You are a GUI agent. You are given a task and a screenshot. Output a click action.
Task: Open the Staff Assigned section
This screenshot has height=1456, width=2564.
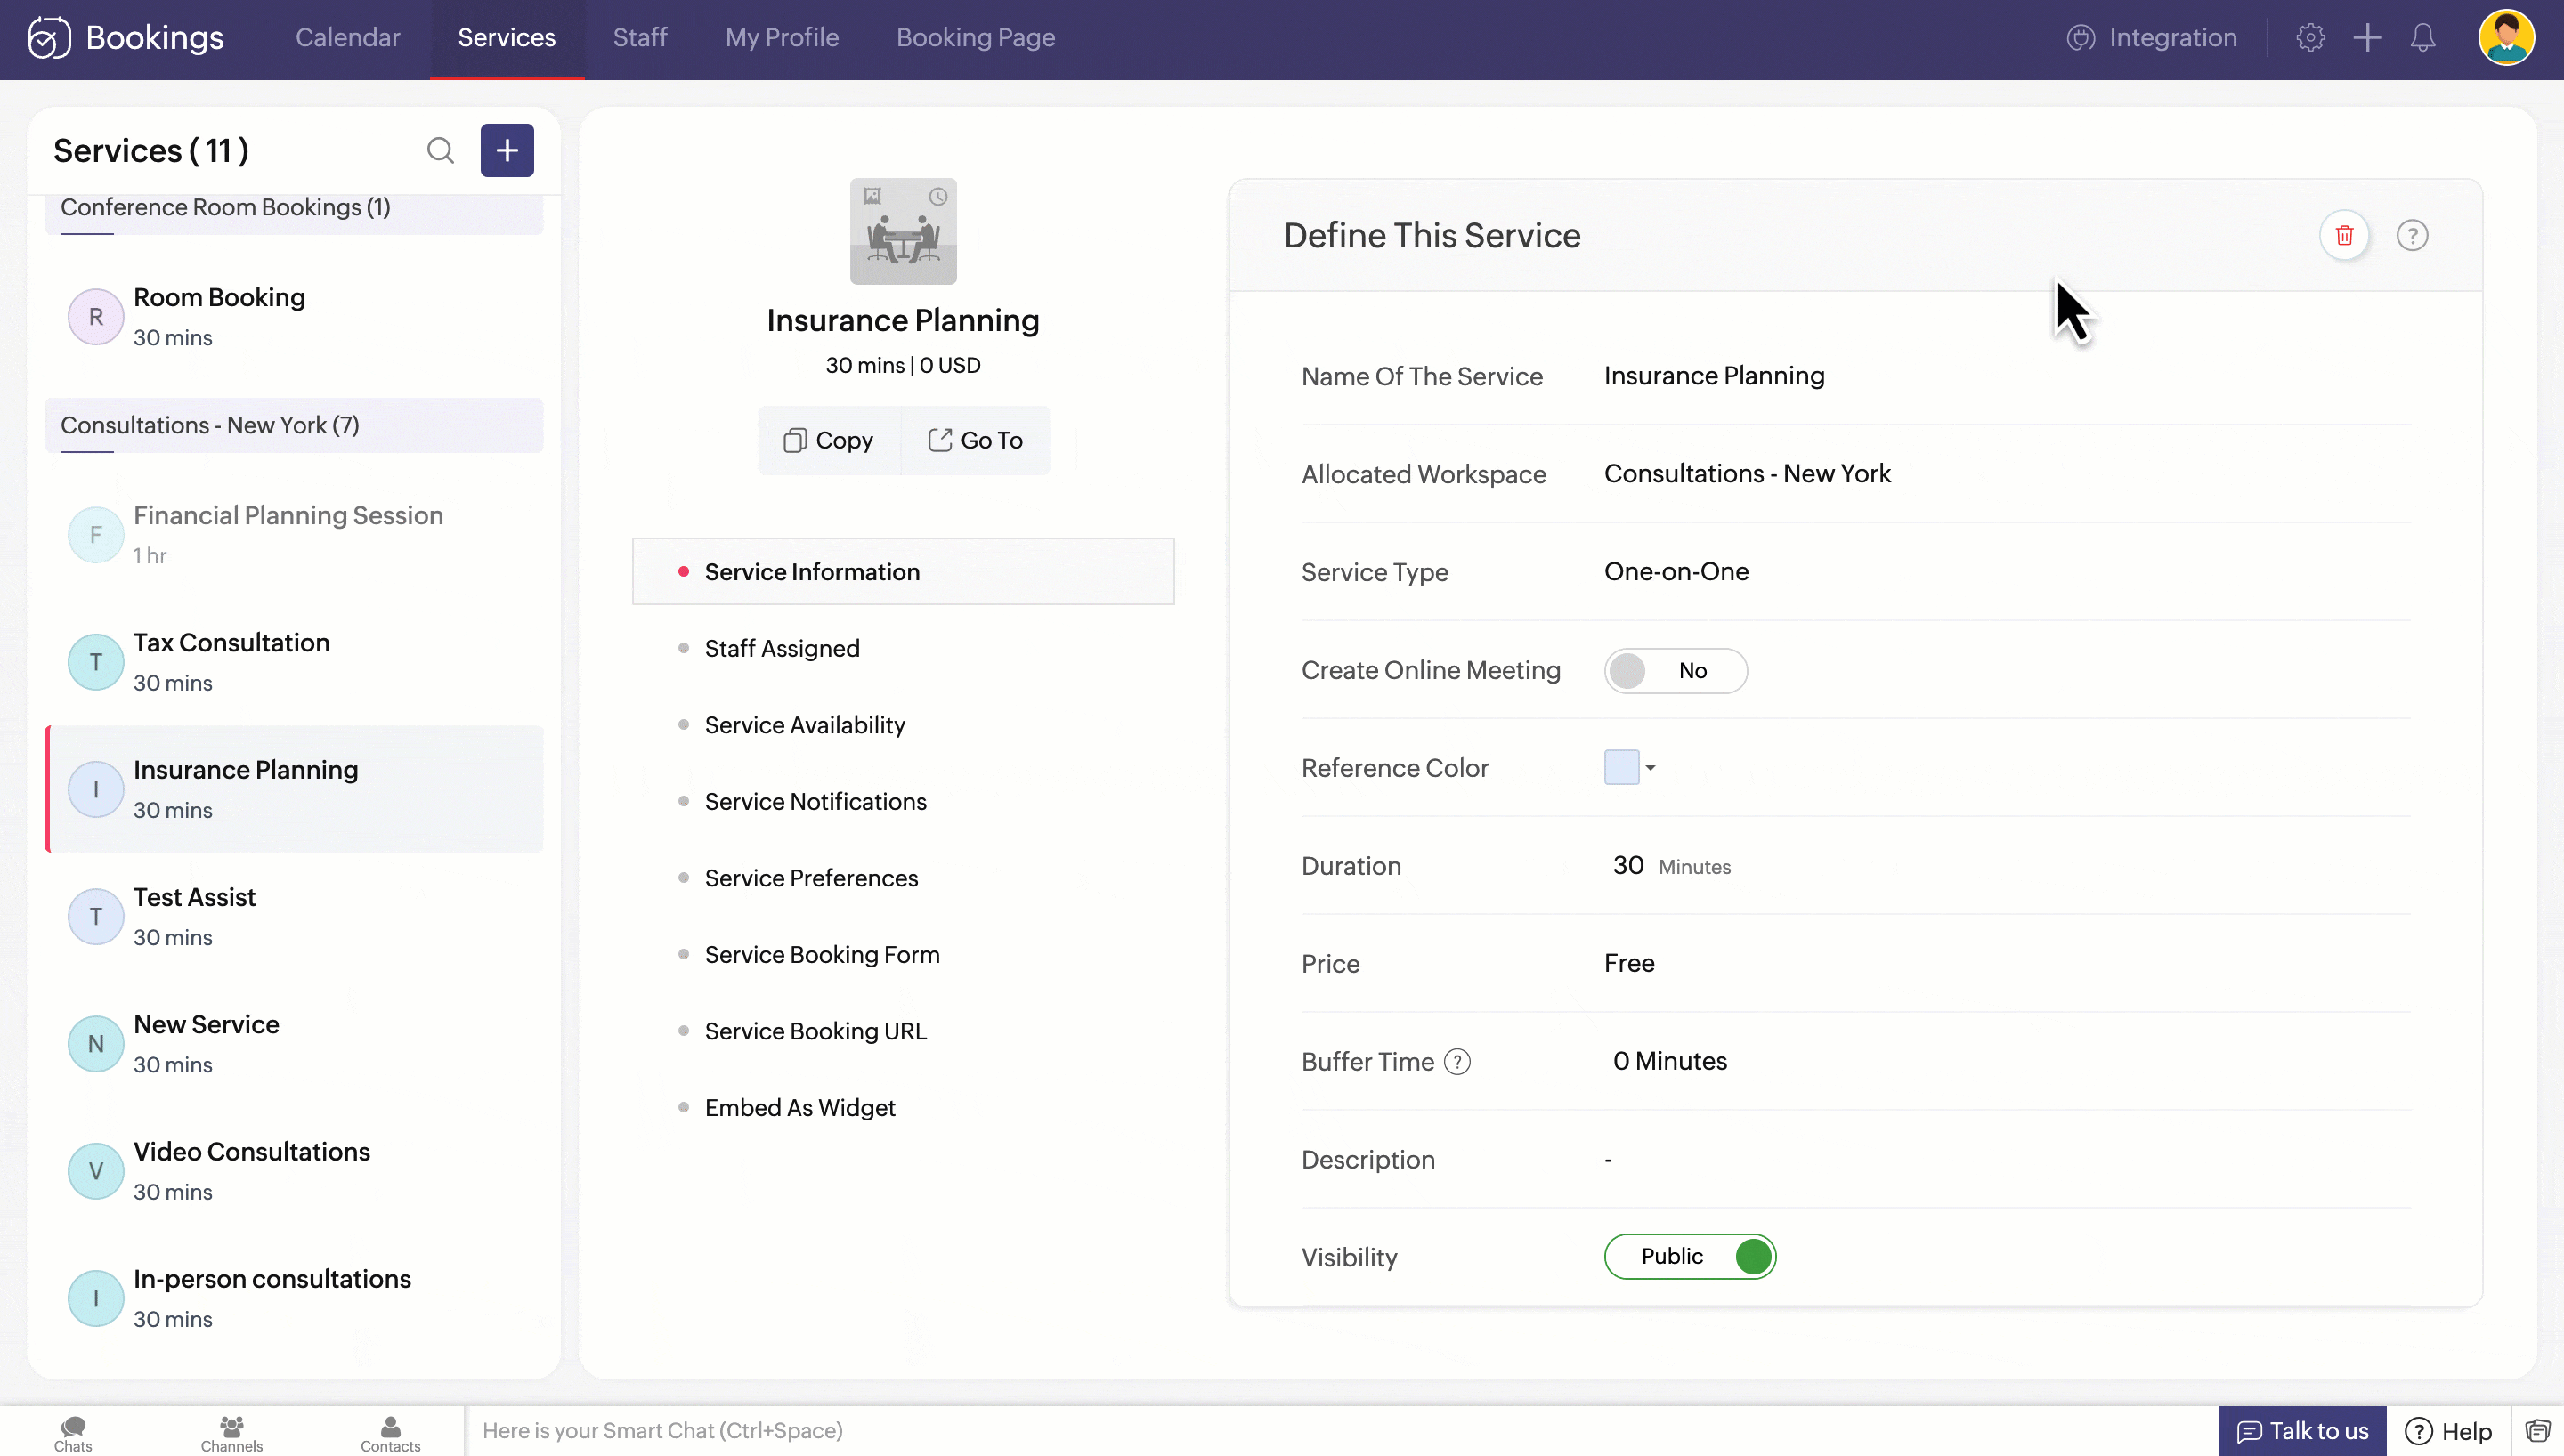[x=782, y=649]
